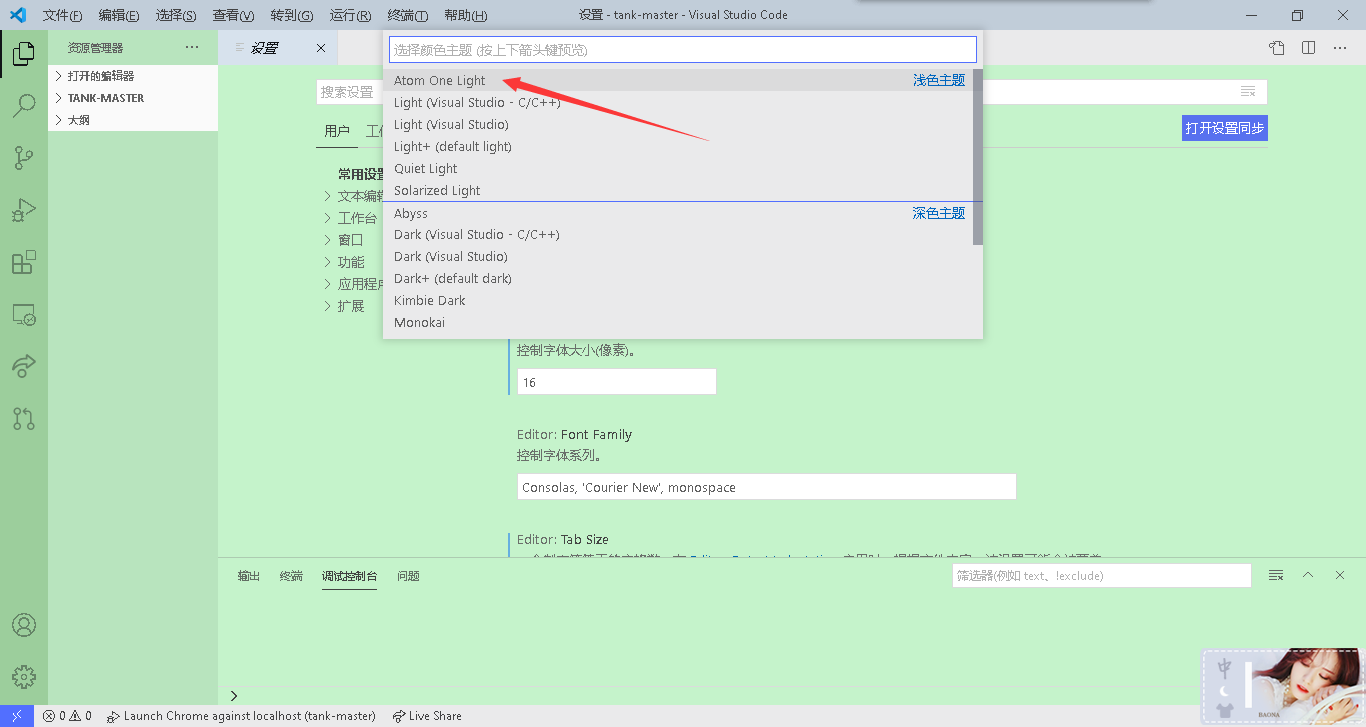This screenshot has height=727, width=1366.
Task: Click the VS Code logo in title bar
Action: [x=17, y=15]
